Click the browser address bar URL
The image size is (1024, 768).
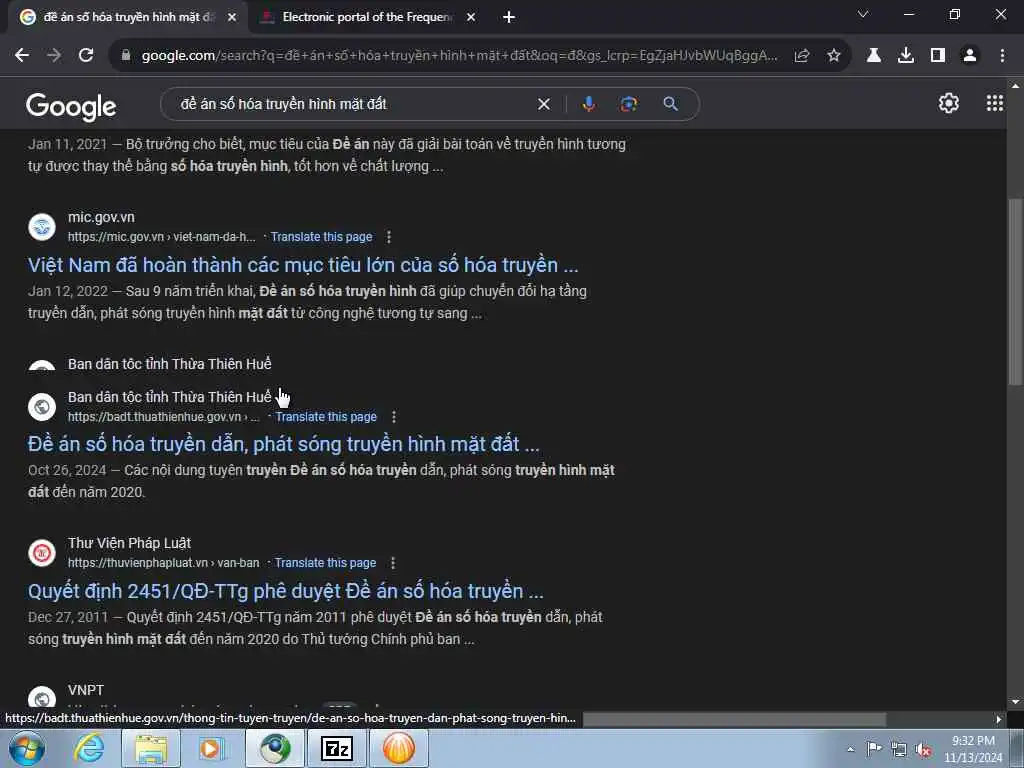(459, 56)
